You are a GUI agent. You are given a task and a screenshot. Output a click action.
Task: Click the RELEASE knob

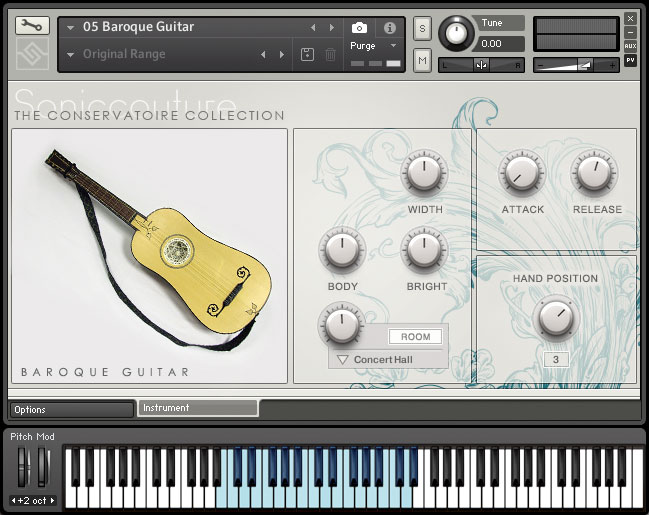point(594,173)
